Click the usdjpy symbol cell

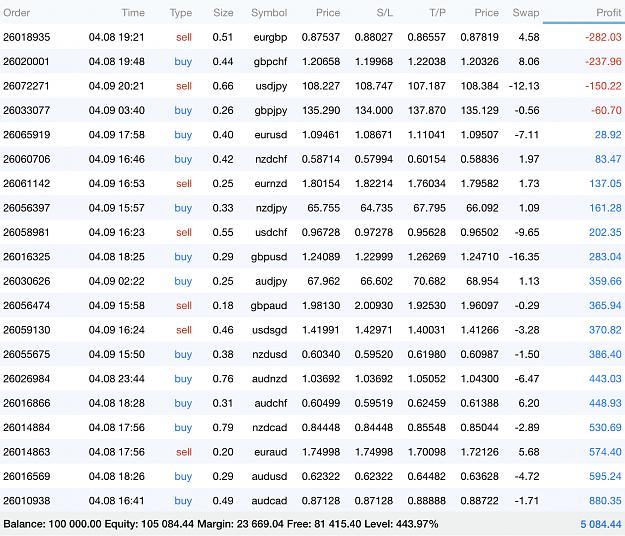coord(271,86)
